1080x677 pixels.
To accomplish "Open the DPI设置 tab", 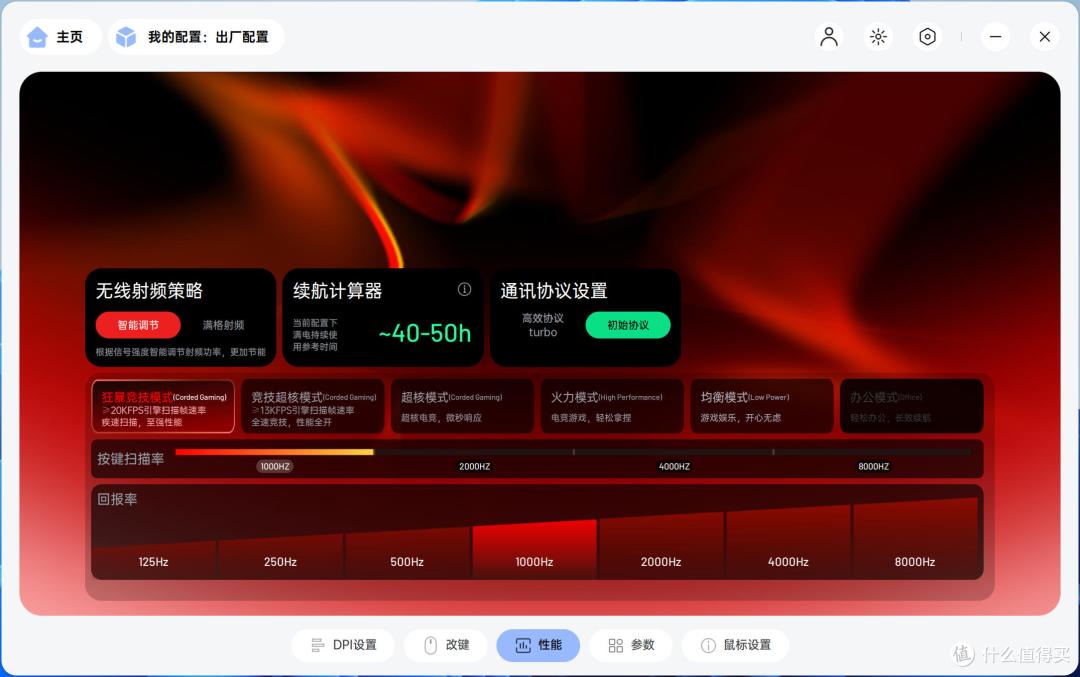I will [x=344, y=645].
